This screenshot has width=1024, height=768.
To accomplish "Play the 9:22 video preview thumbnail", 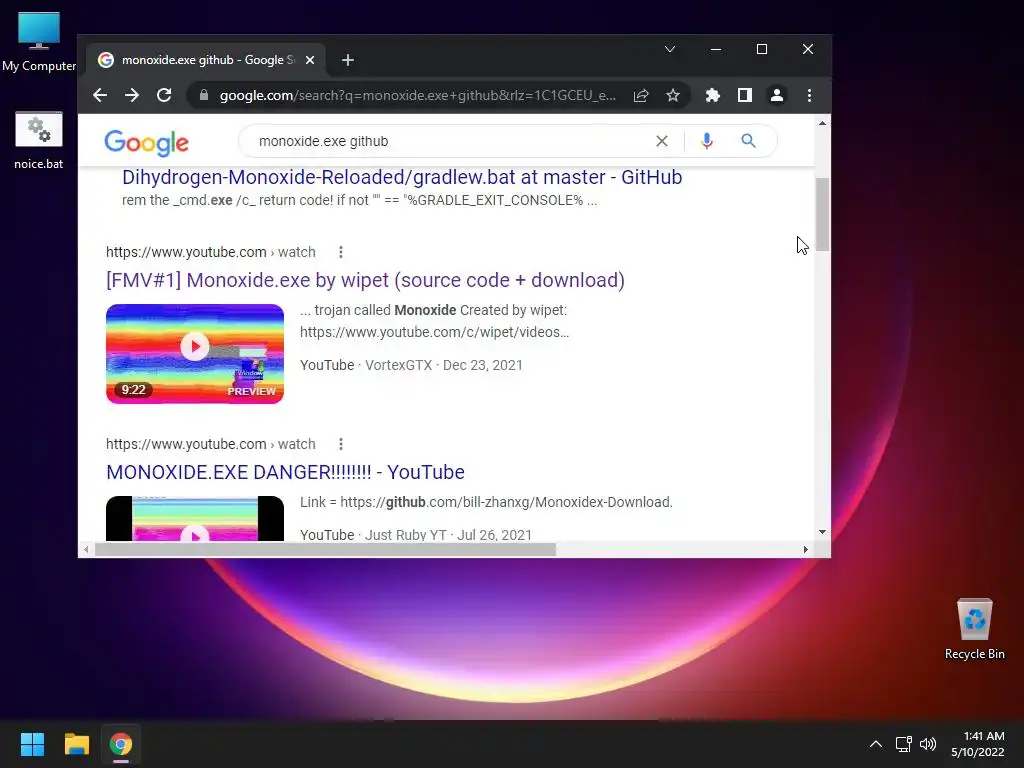I will [x=195, y=353].
